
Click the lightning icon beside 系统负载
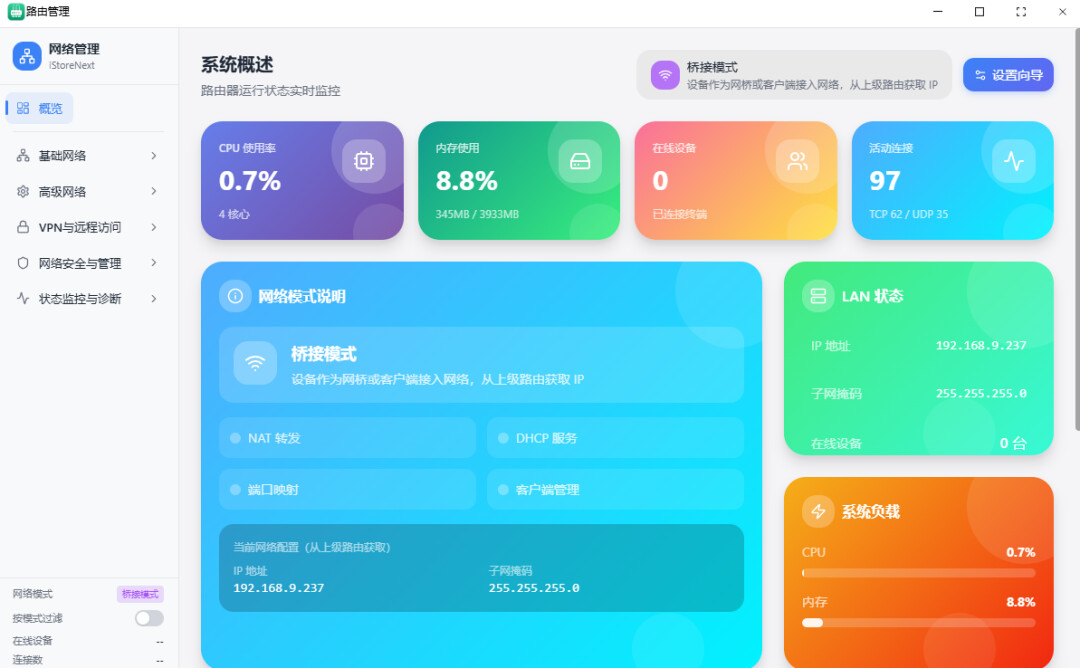click(x=818, y=512)
